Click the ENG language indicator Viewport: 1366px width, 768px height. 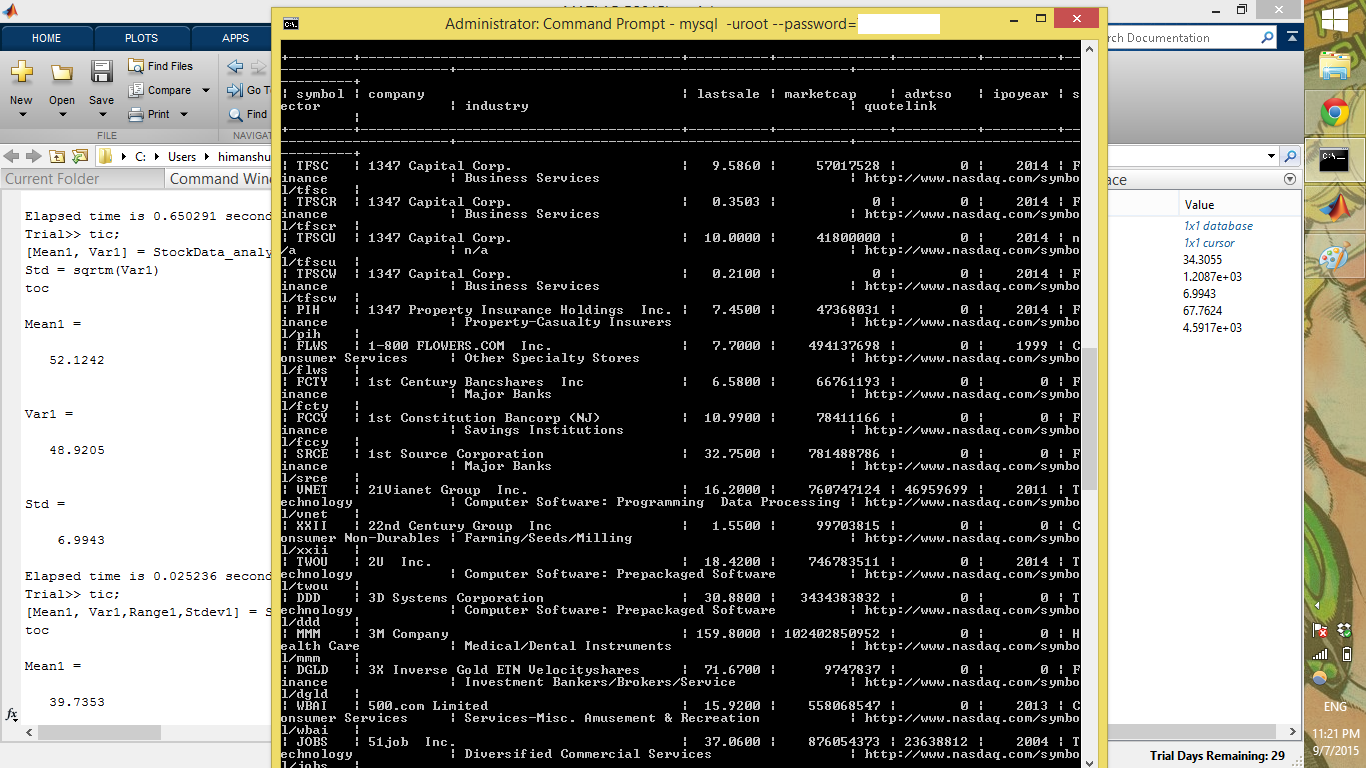[1335, 707]
